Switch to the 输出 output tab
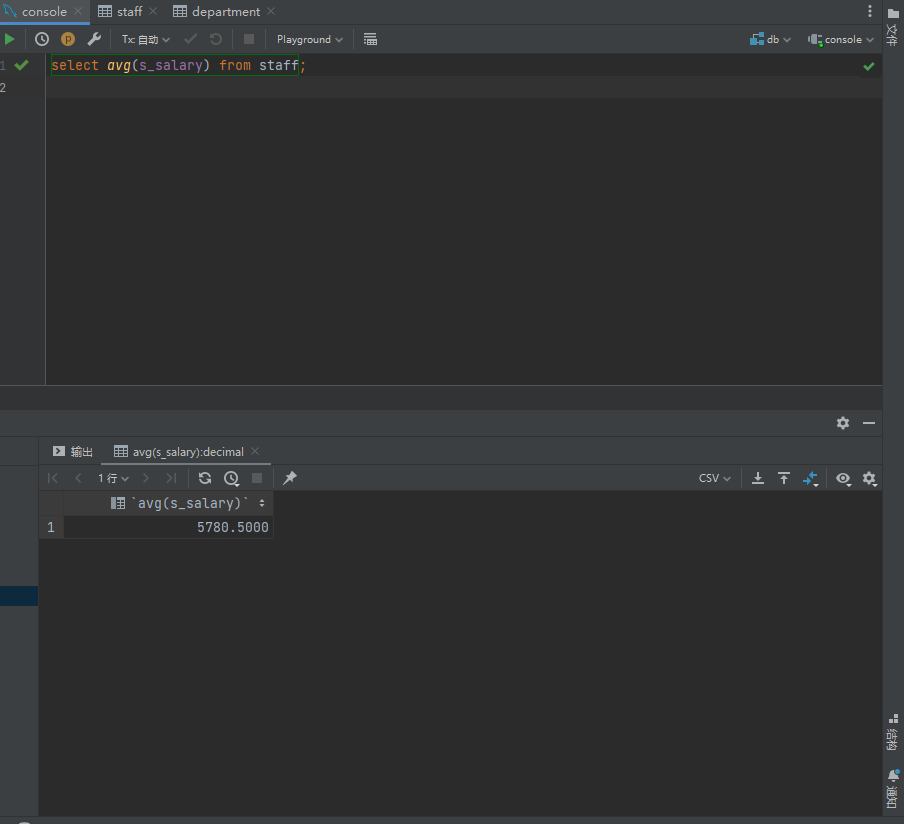The image size is (904, 824). (73, 451)
